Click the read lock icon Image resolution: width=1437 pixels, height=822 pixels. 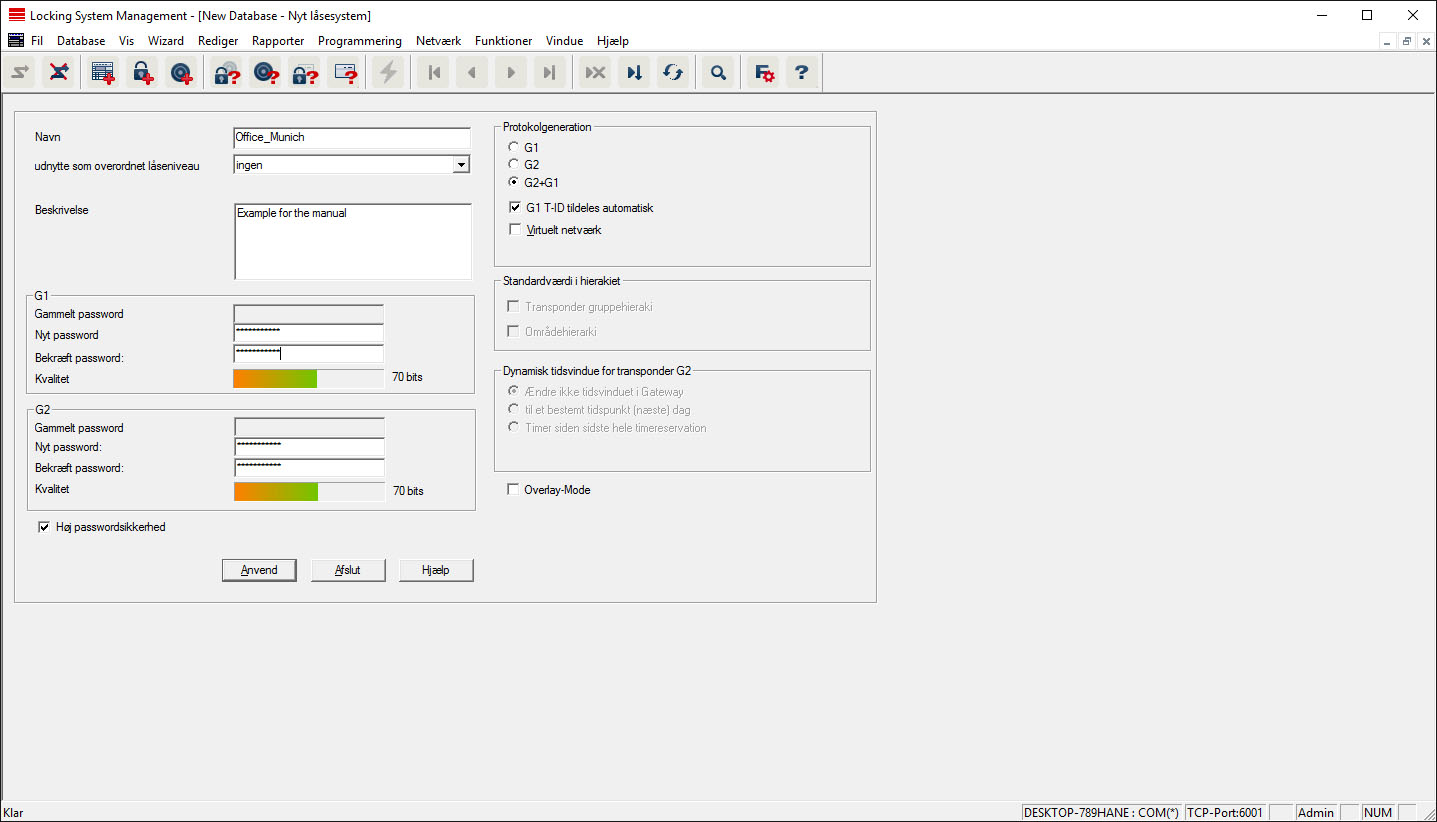[226, 72]
